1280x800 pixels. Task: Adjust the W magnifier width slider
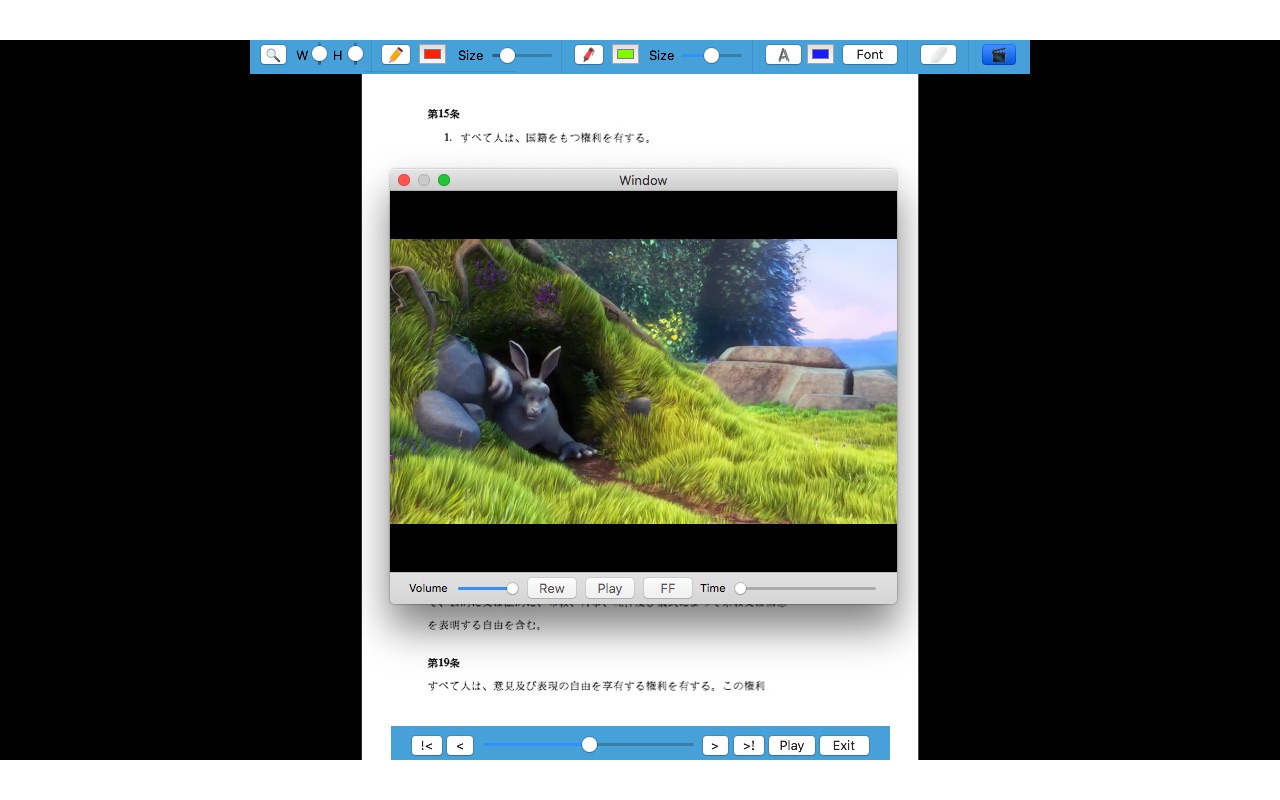point(319,54)
